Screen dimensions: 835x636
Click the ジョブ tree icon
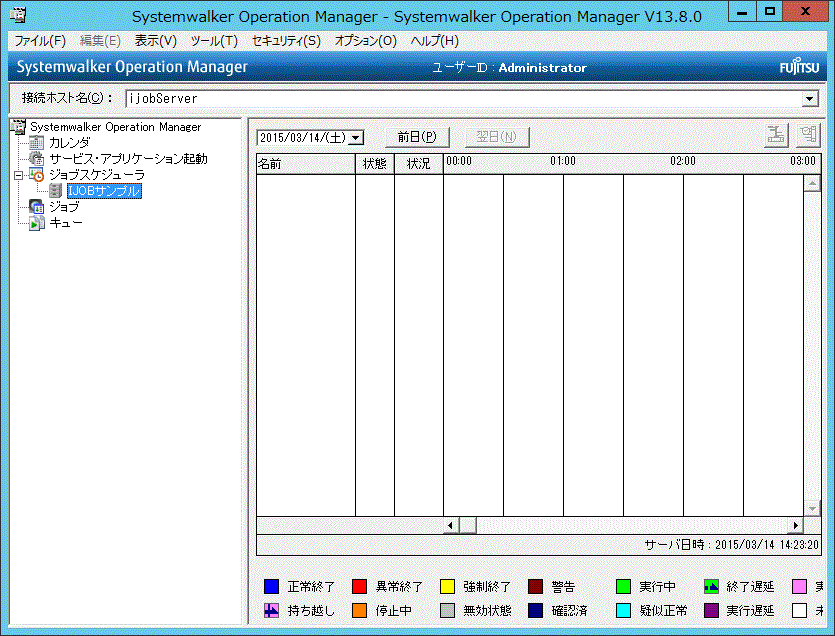tap(37, 207)
